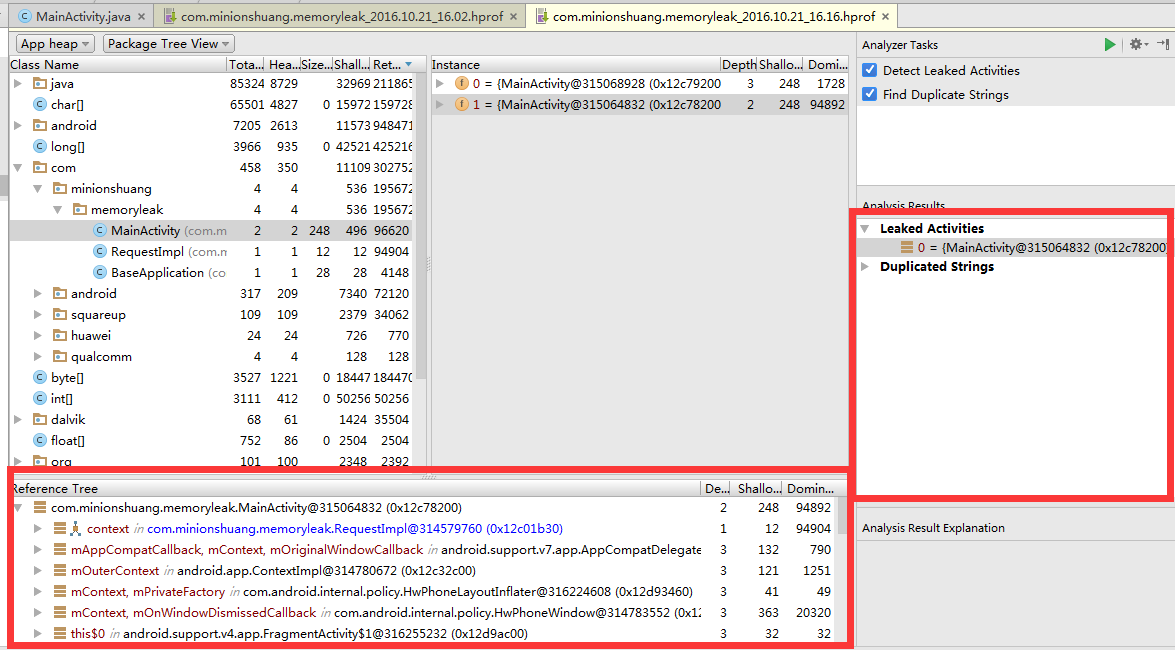Collapse the com package node
The height and width of the screenshot is (650, 1175).
[19, 168]
